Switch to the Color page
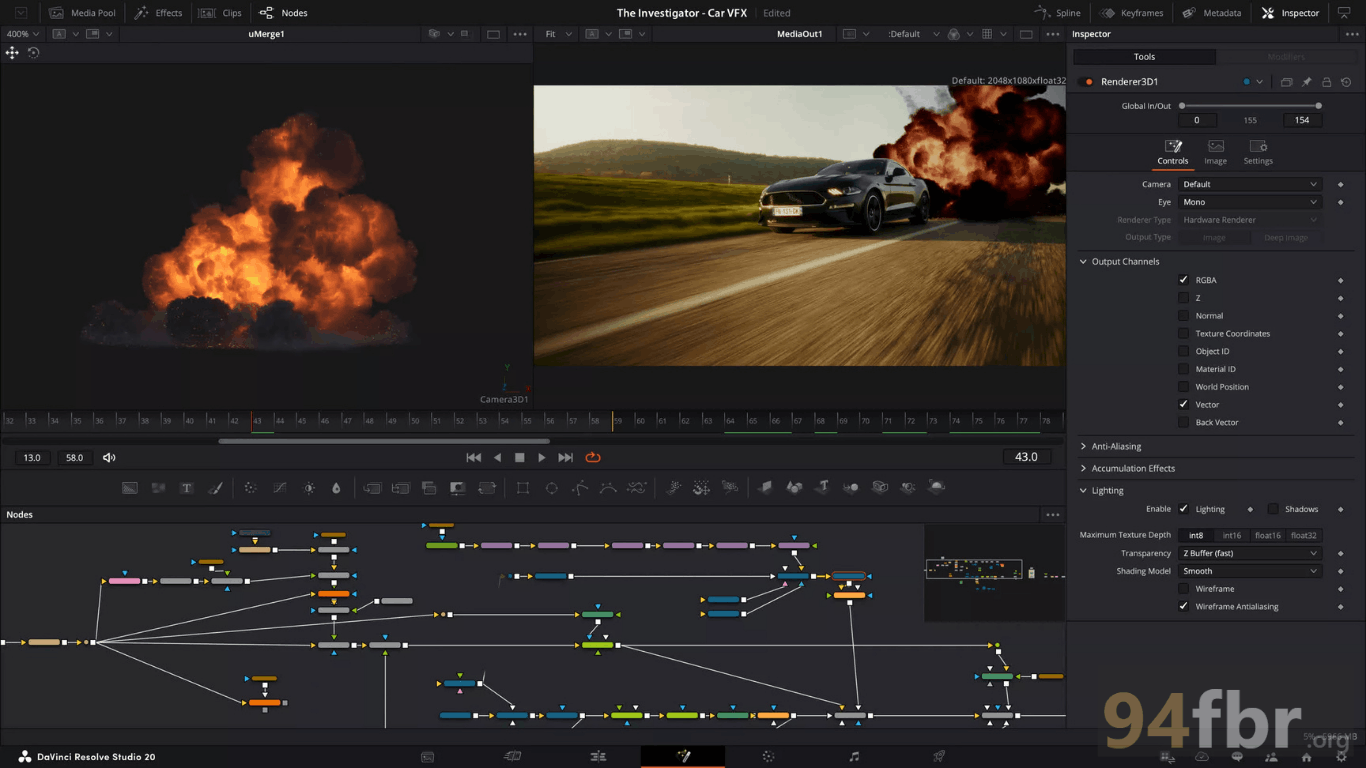Viewport: 1366px width, 768px height. coord(768,757)
